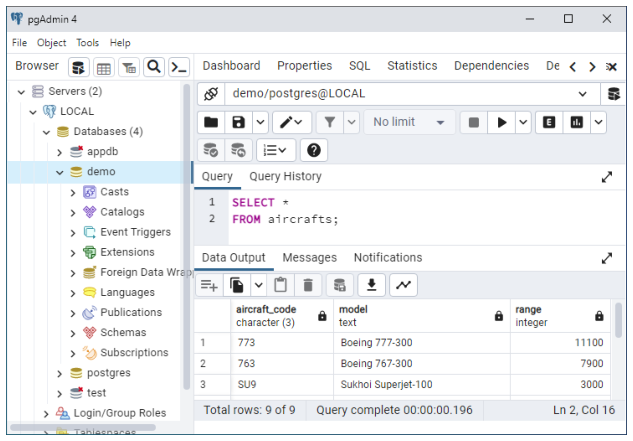Viewport: 633px width, 441px height.
Task: Select the postgres database in tree
Action: (109, 373)
